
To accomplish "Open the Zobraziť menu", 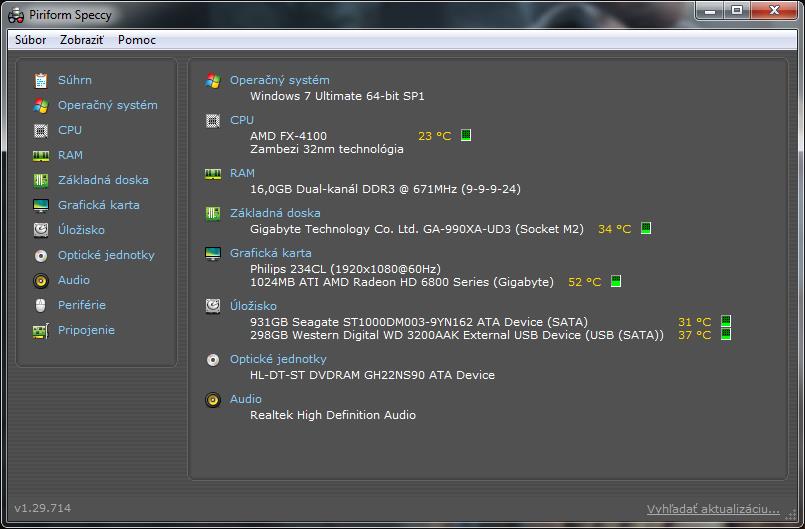I will 82,40.
